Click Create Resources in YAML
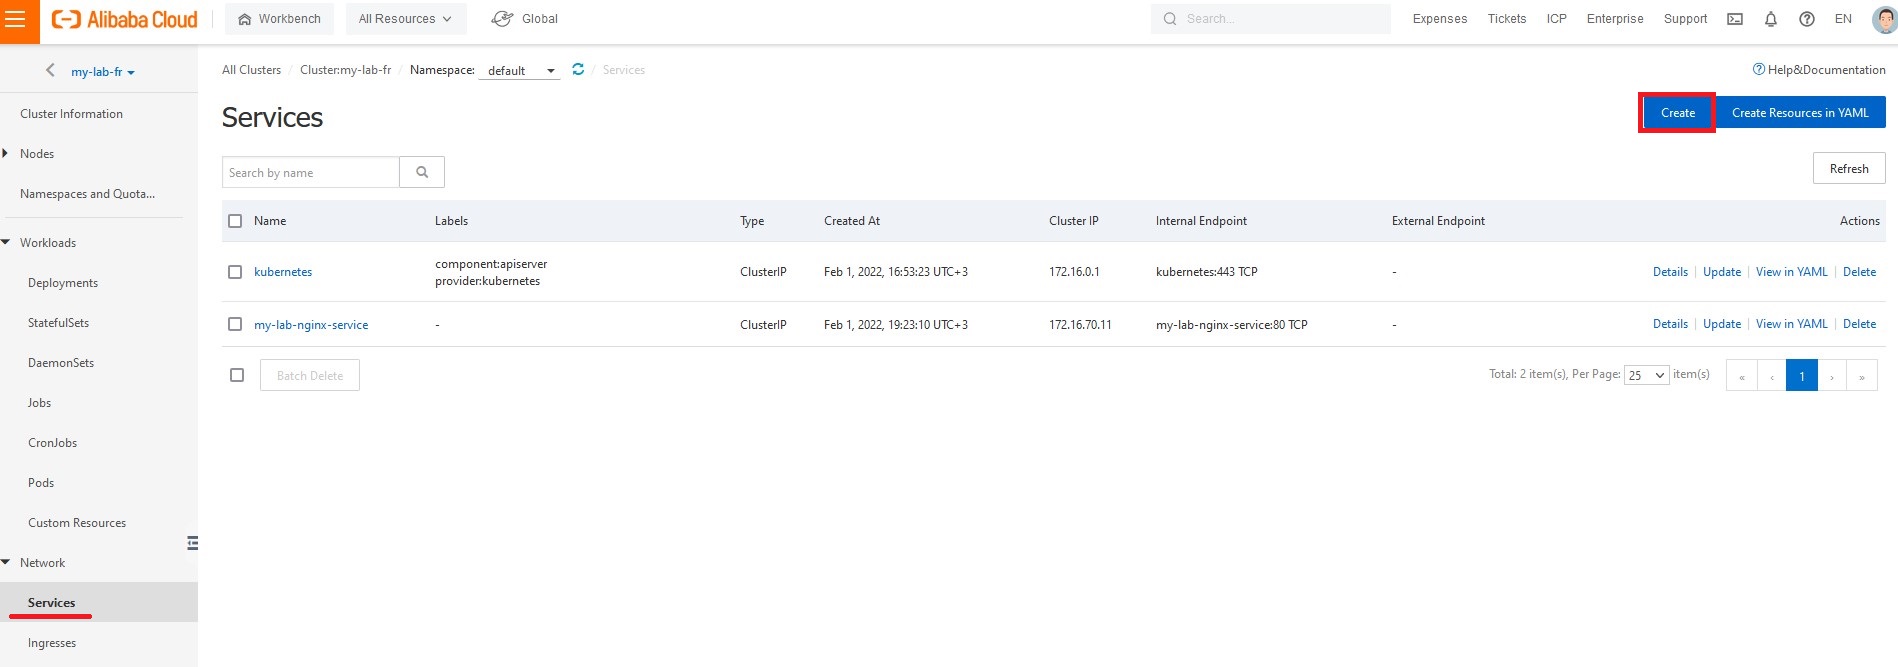This screenshot has width=1898, height=667. click(1800, 113)
